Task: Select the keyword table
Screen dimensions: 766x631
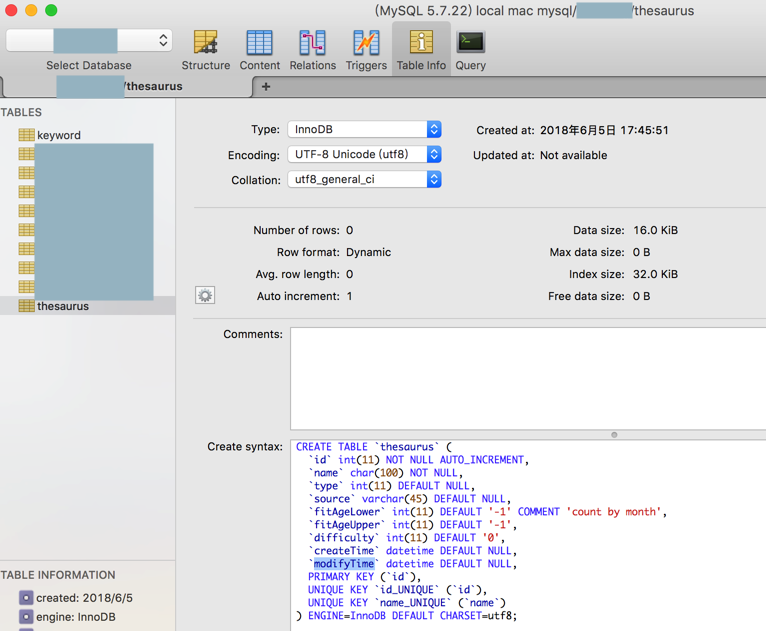Action: [59, 135]
